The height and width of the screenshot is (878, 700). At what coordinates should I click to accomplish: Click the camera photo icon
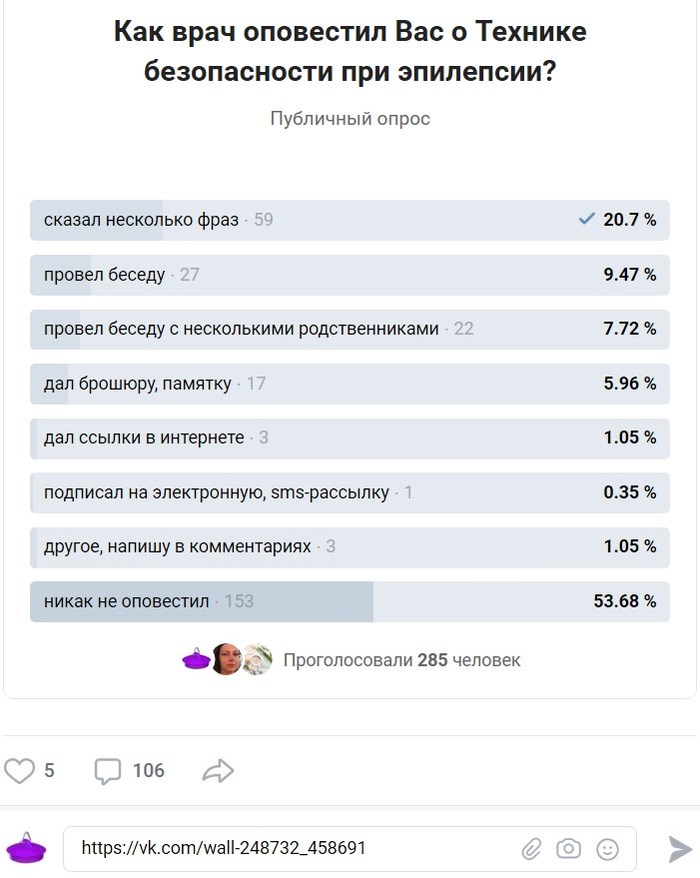coord(569,849)
